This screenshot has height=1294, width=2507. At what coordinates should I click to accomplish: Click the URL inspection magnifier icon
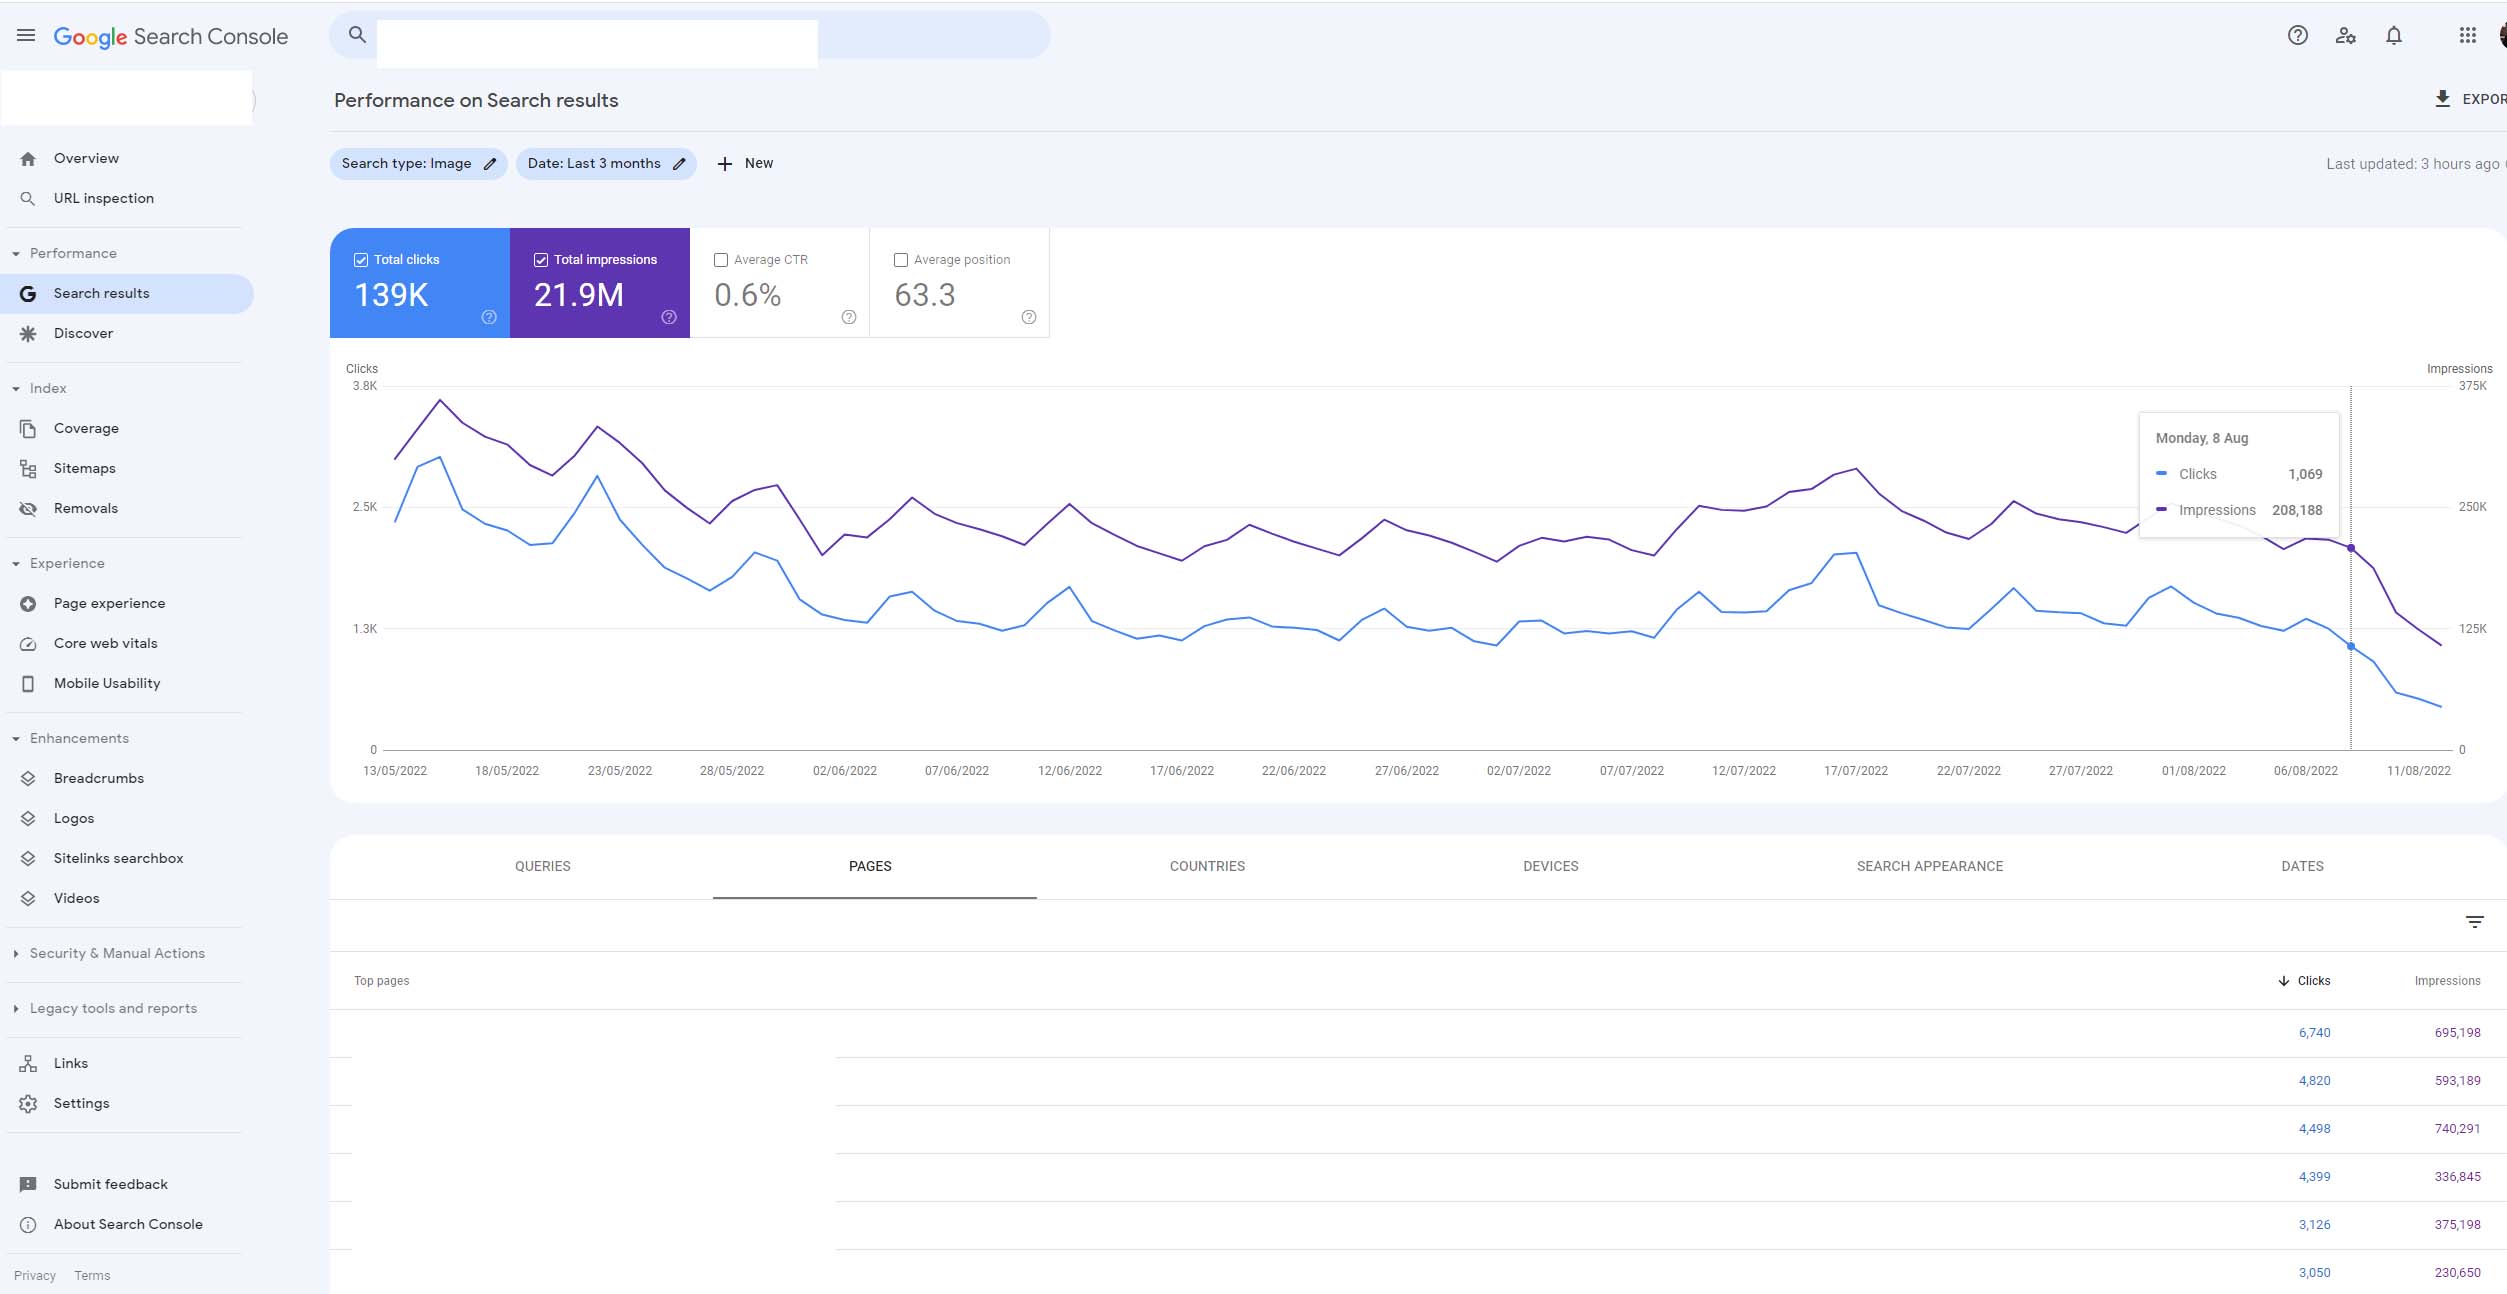click(28, 199)
